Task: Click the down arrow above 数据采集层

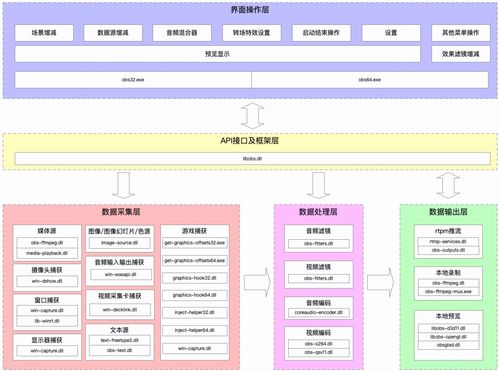Action: [x=123, y=185]
